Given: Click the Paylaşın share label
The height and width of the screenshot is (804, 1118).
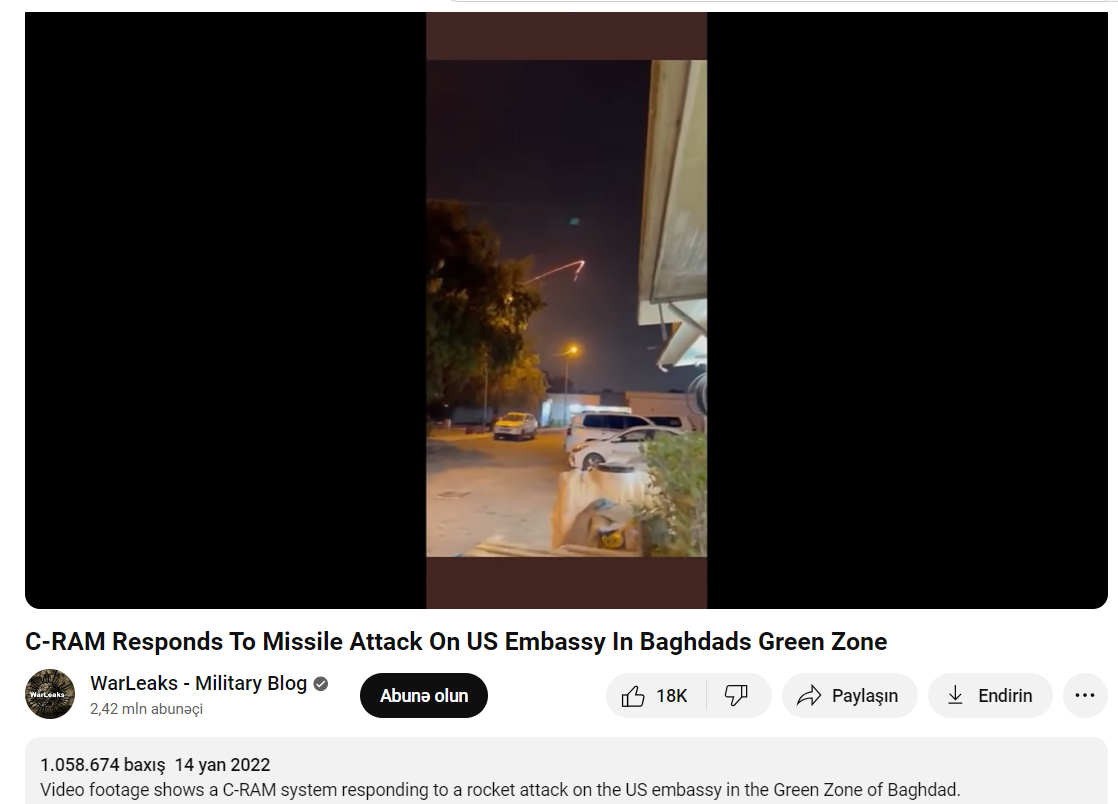Looking at the screenshot, I should pos(865,696).
